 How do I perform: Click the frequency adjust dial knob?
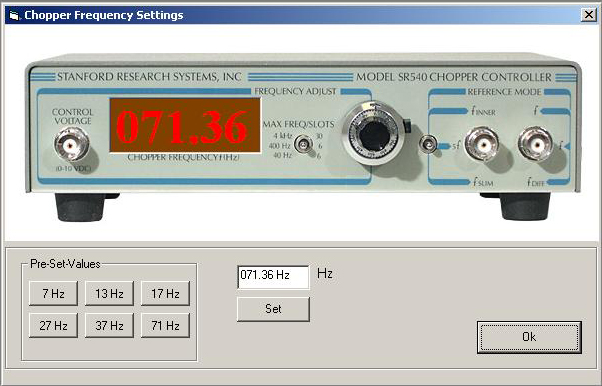click(374, 135)
